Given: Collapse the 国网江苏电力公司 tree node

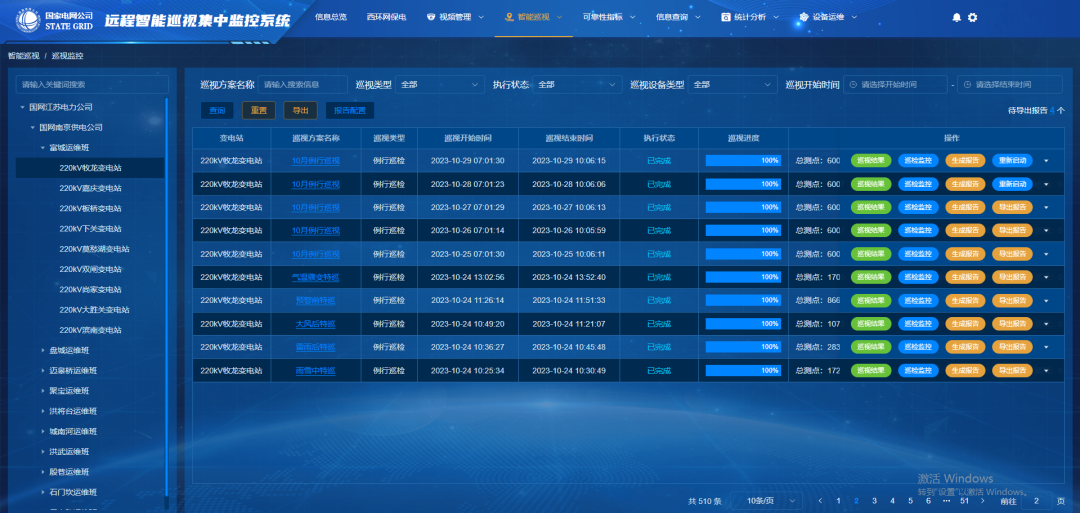Looking at the screenshot, I should [x=22, y=107].
